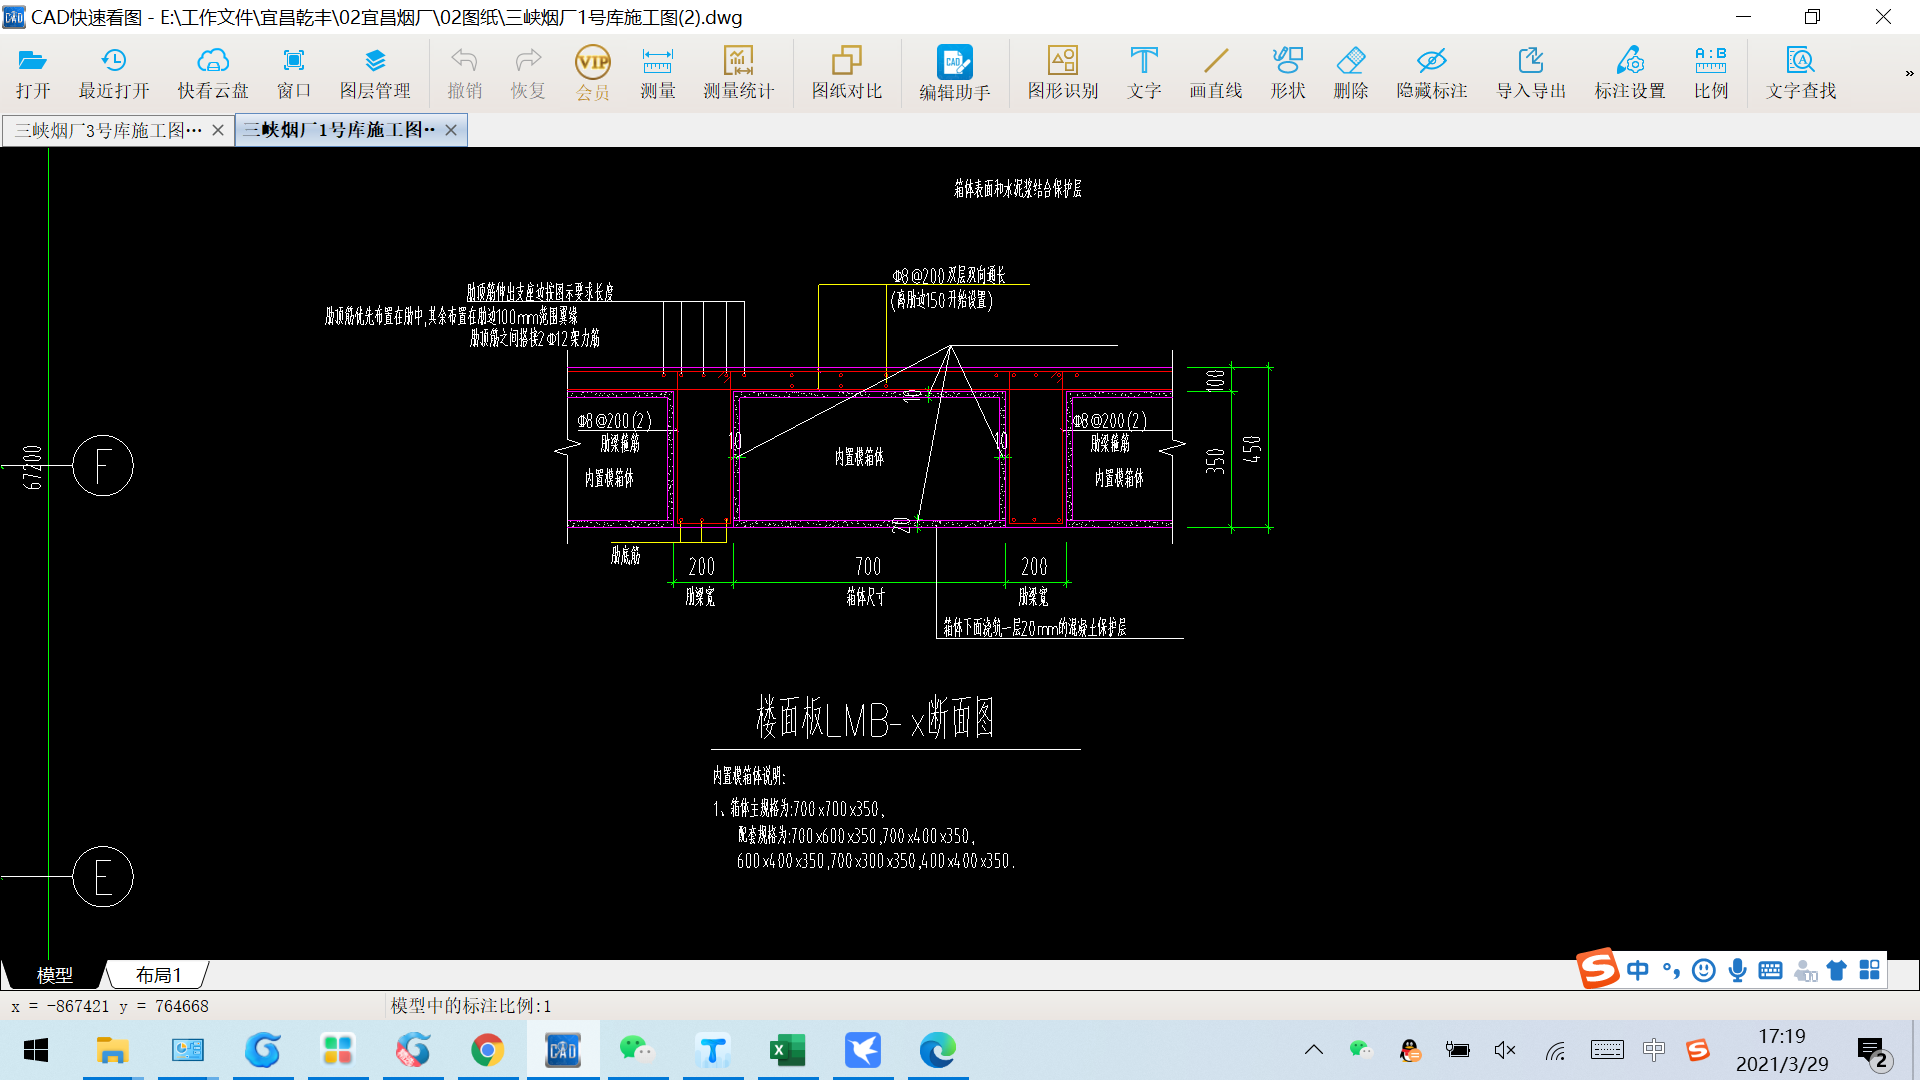
Task: Open Excel from taskbar
Action: (787, 1050)
